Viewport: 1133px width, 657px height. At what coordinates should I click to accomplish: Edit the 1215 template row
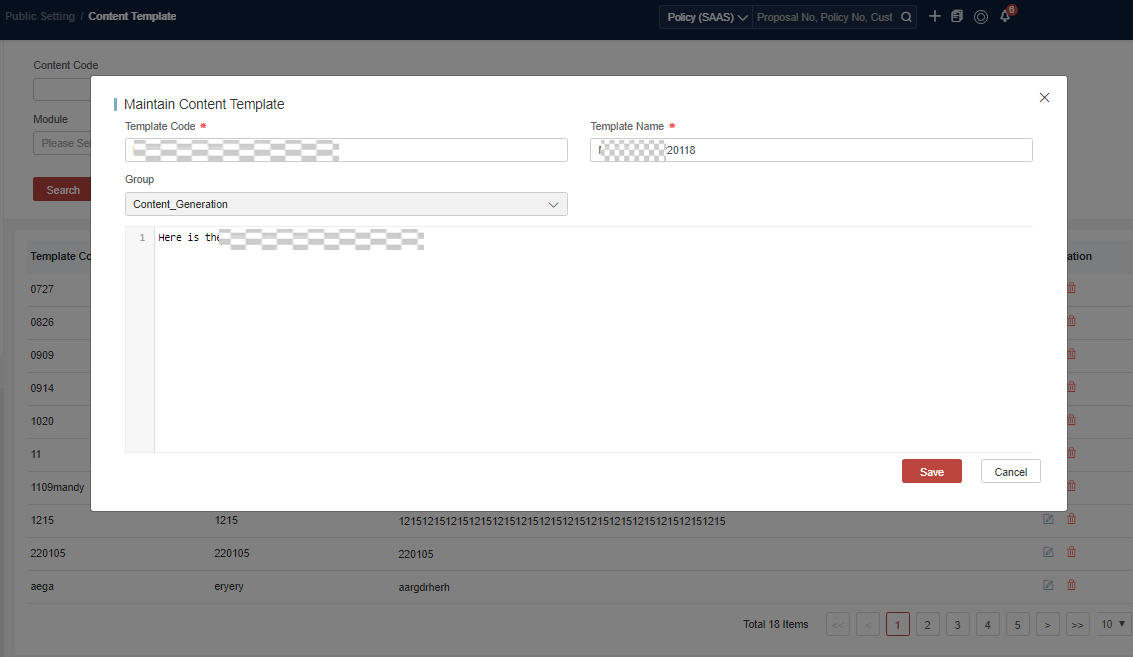click(x=1048, y=519)
